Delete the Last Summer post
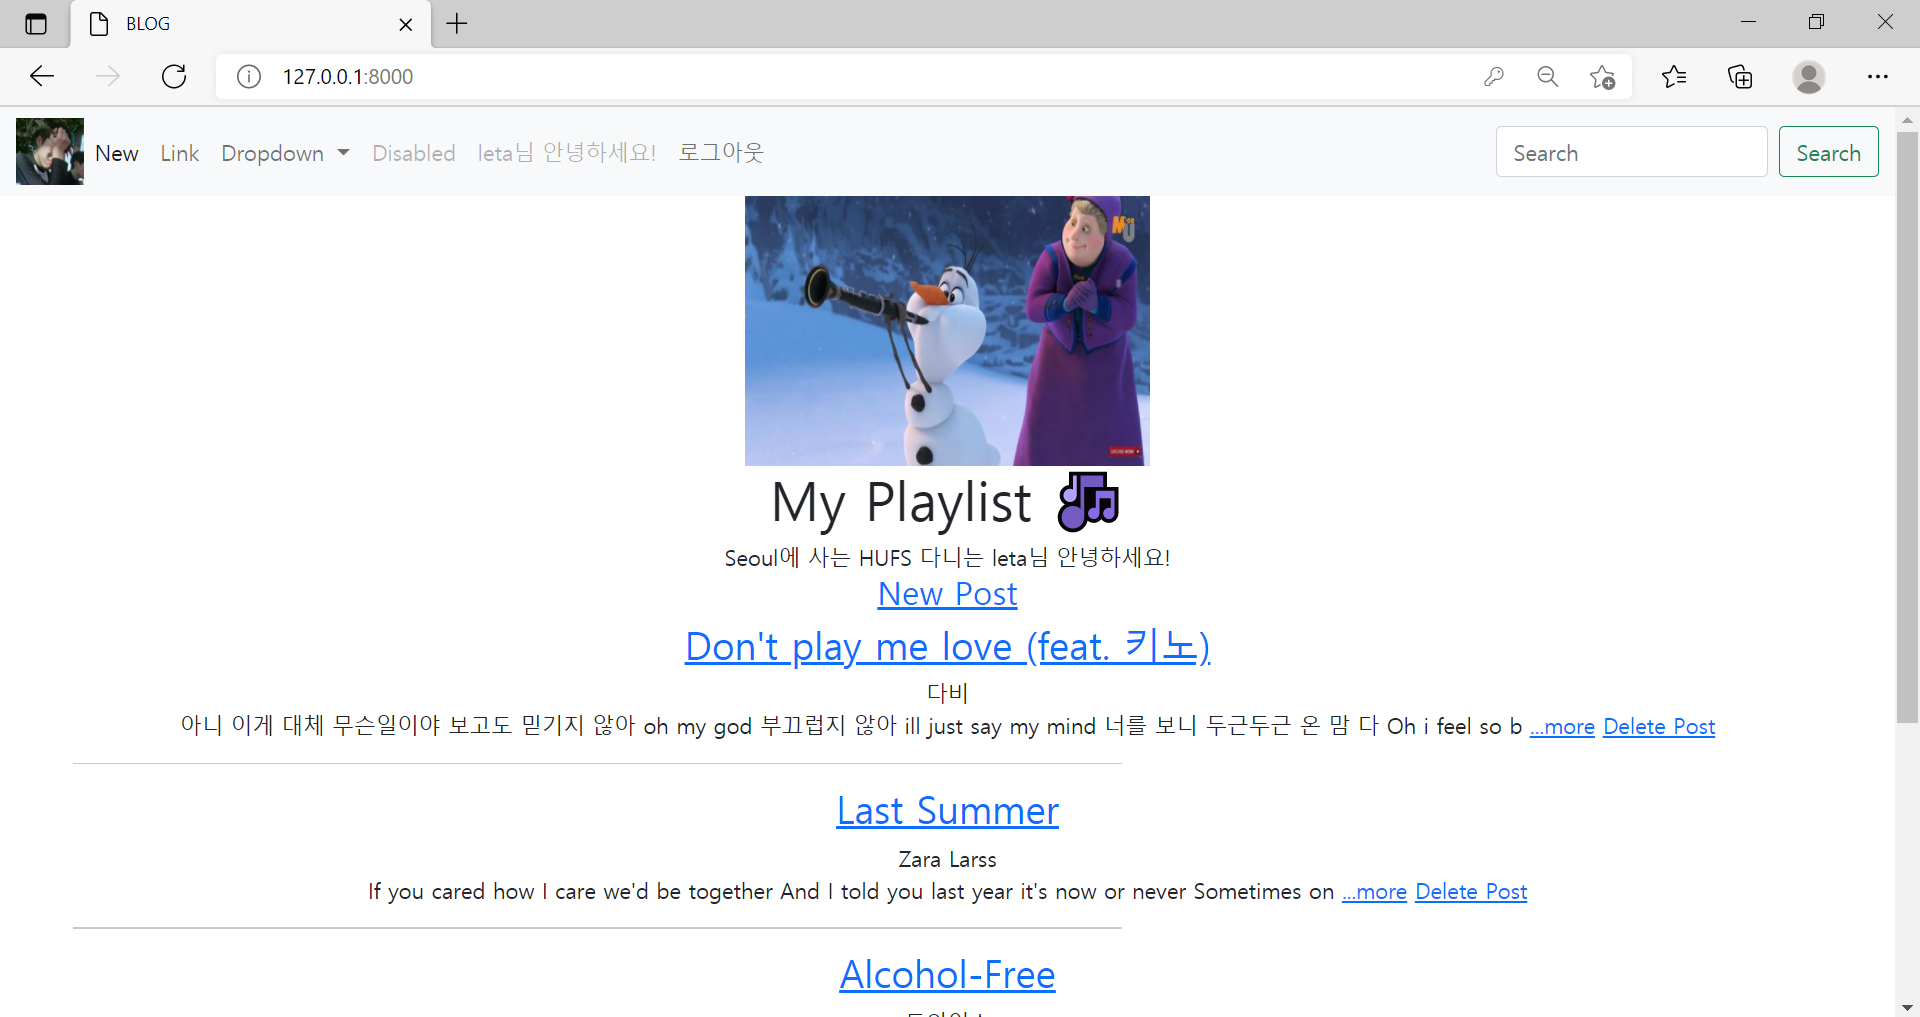The image size is (1920, 1017). coord(1471,892)
